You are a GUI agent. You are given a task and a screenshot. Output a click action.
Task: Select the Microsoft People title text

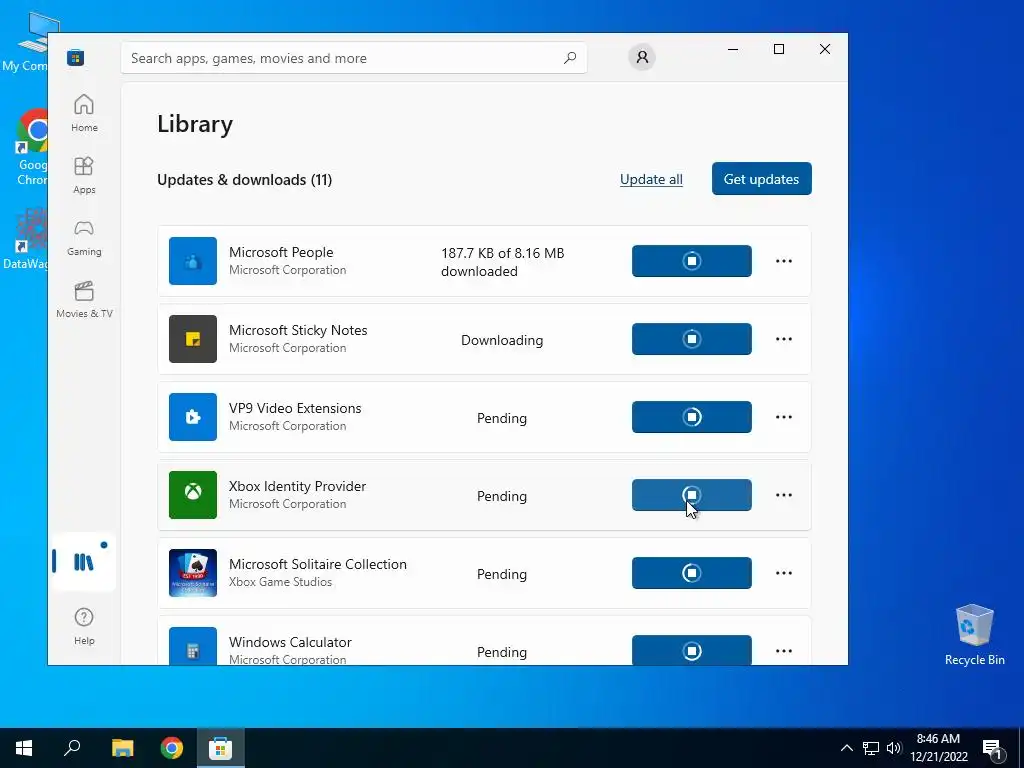(x=281, y=252)
